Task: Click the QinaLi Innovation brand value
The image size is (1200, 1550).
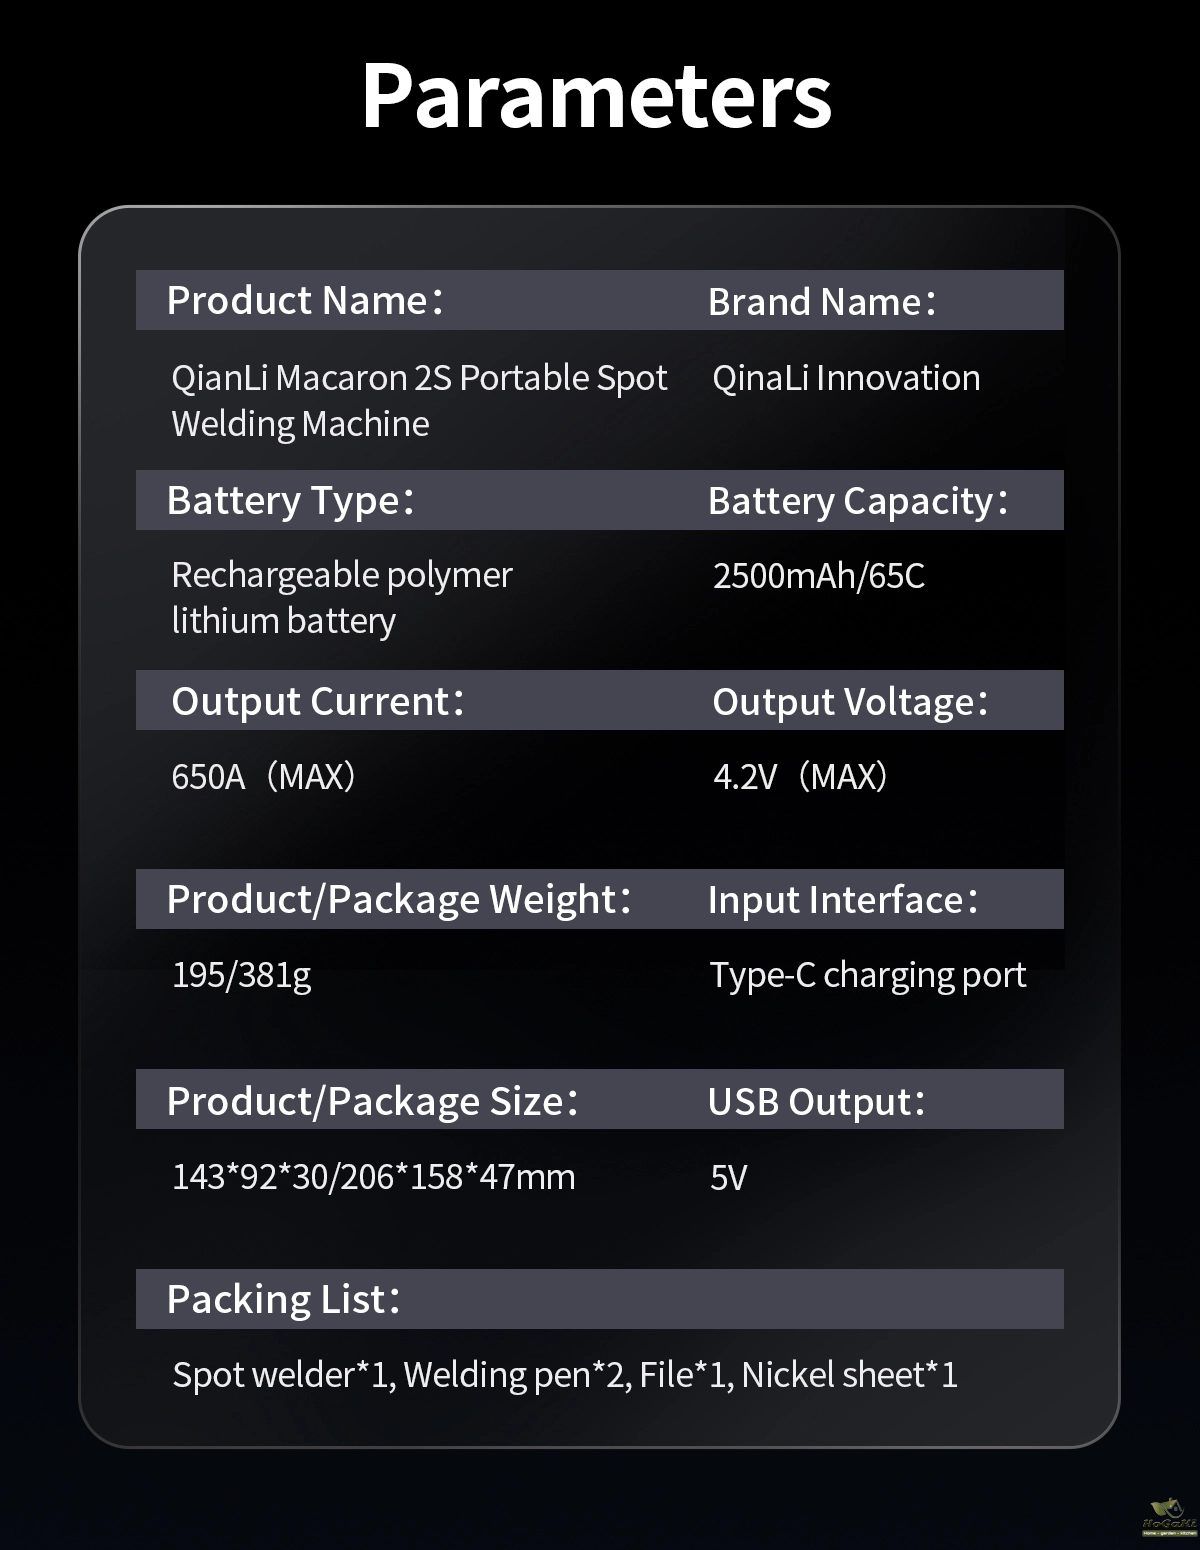Action: point(846,378)
